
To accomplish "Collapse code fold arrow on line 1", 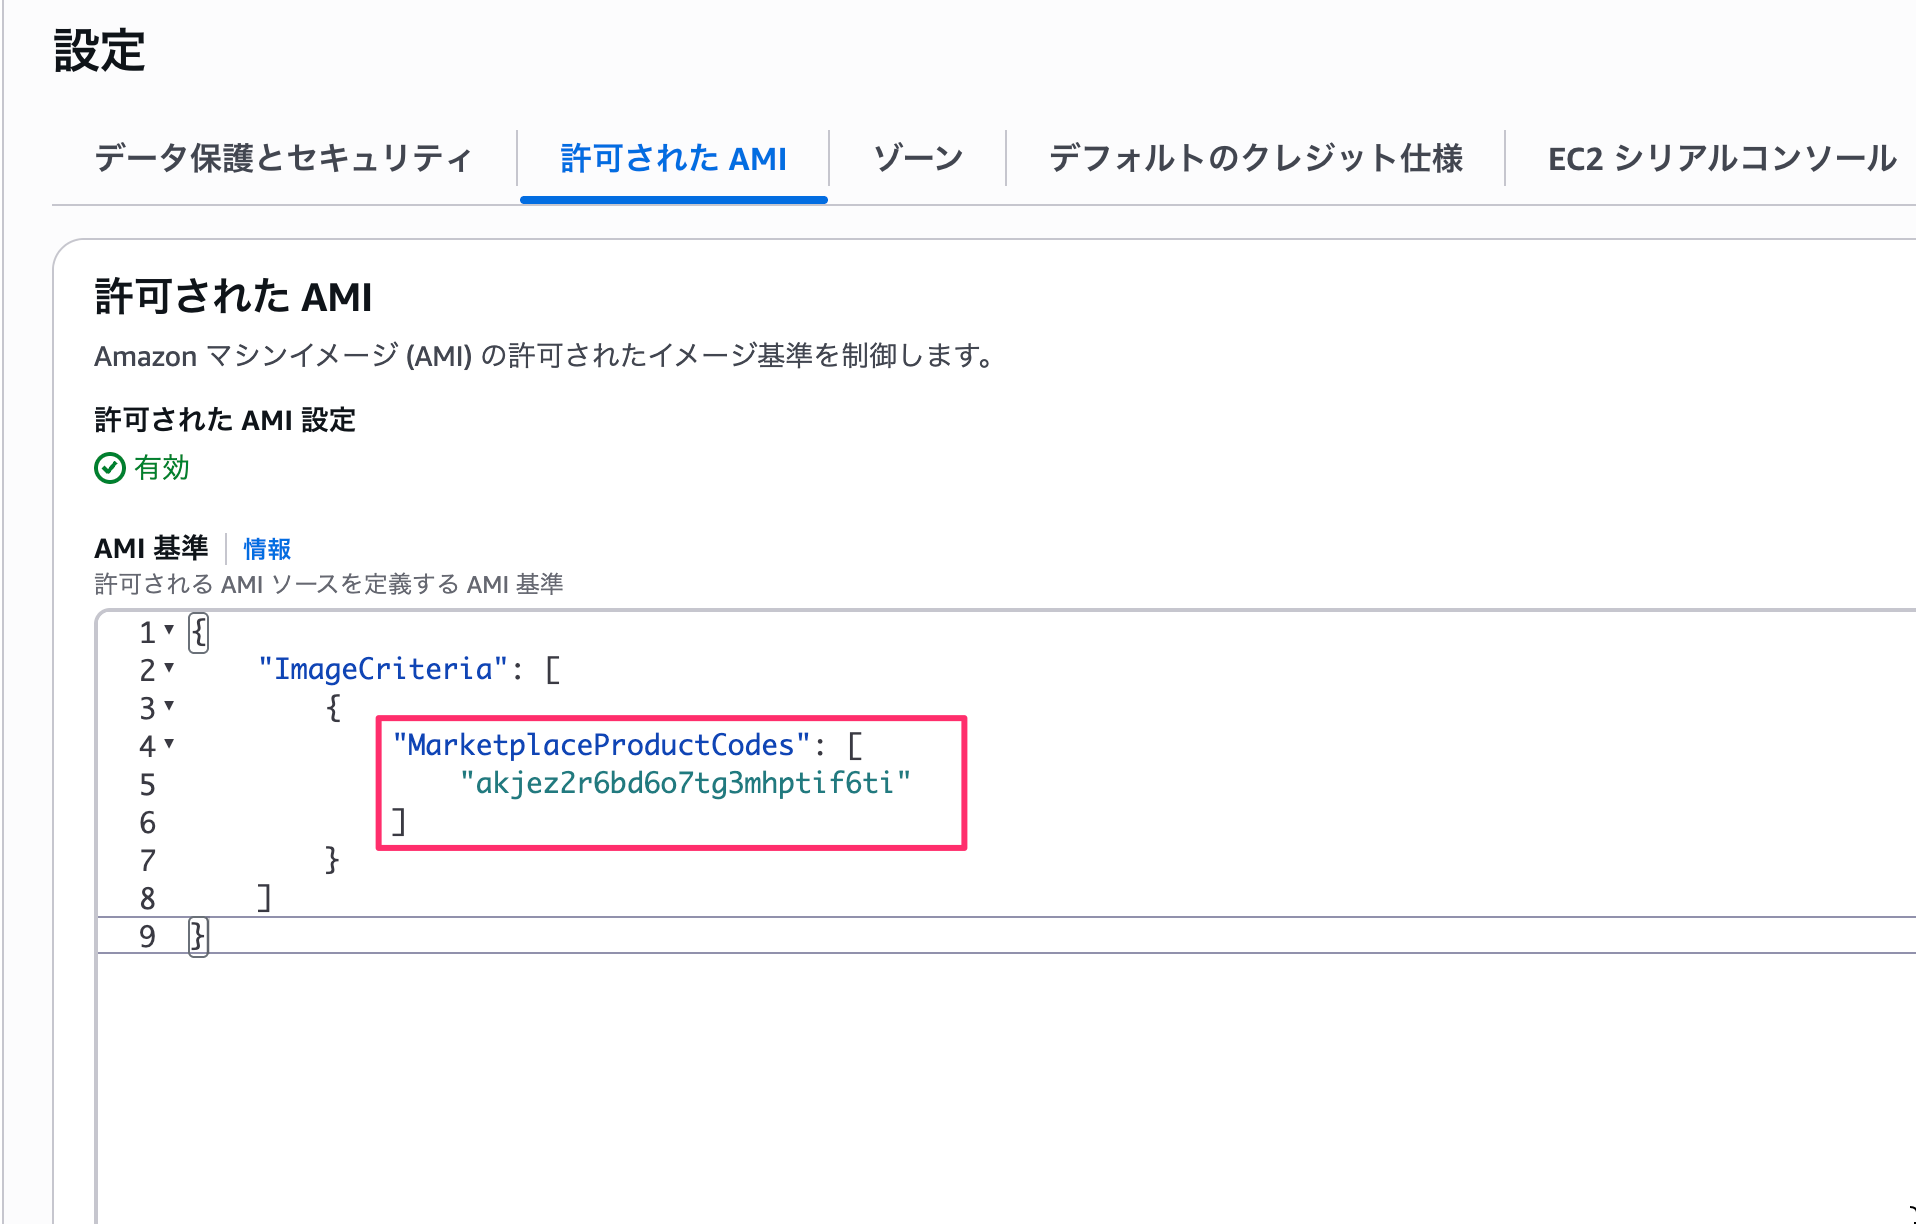I will [x=169, y=630].
